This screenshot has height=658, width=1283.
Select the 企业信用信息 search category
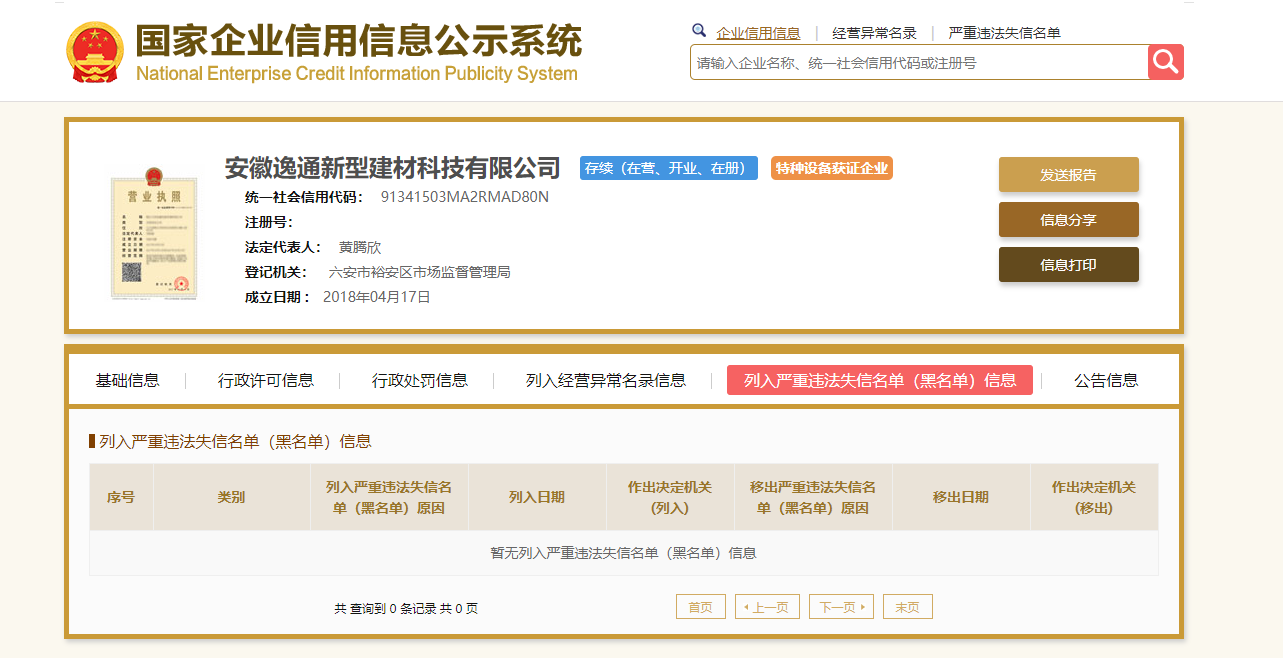(758, 33)
